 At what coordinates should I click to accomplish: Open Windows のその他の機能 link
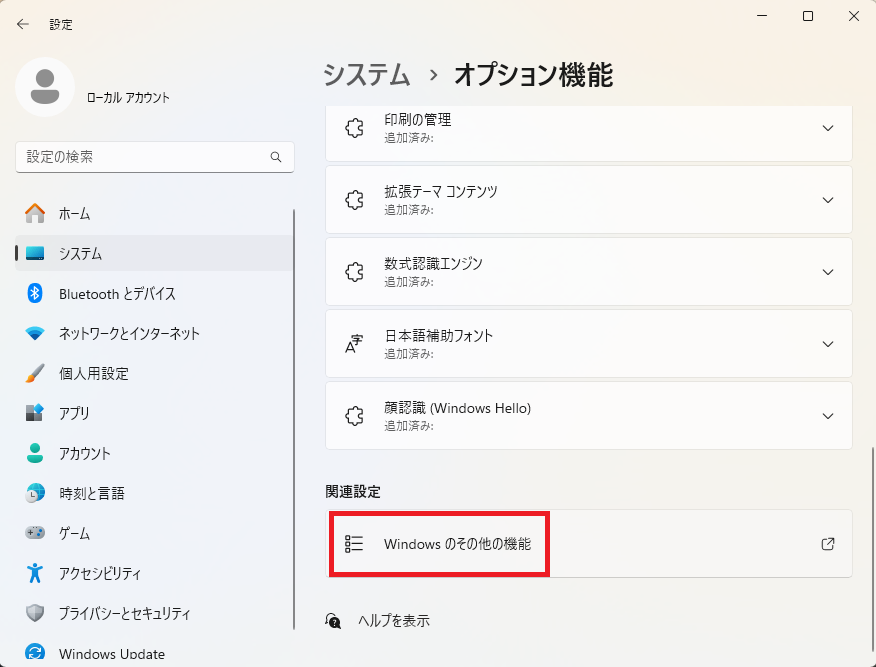coord(589,544)
